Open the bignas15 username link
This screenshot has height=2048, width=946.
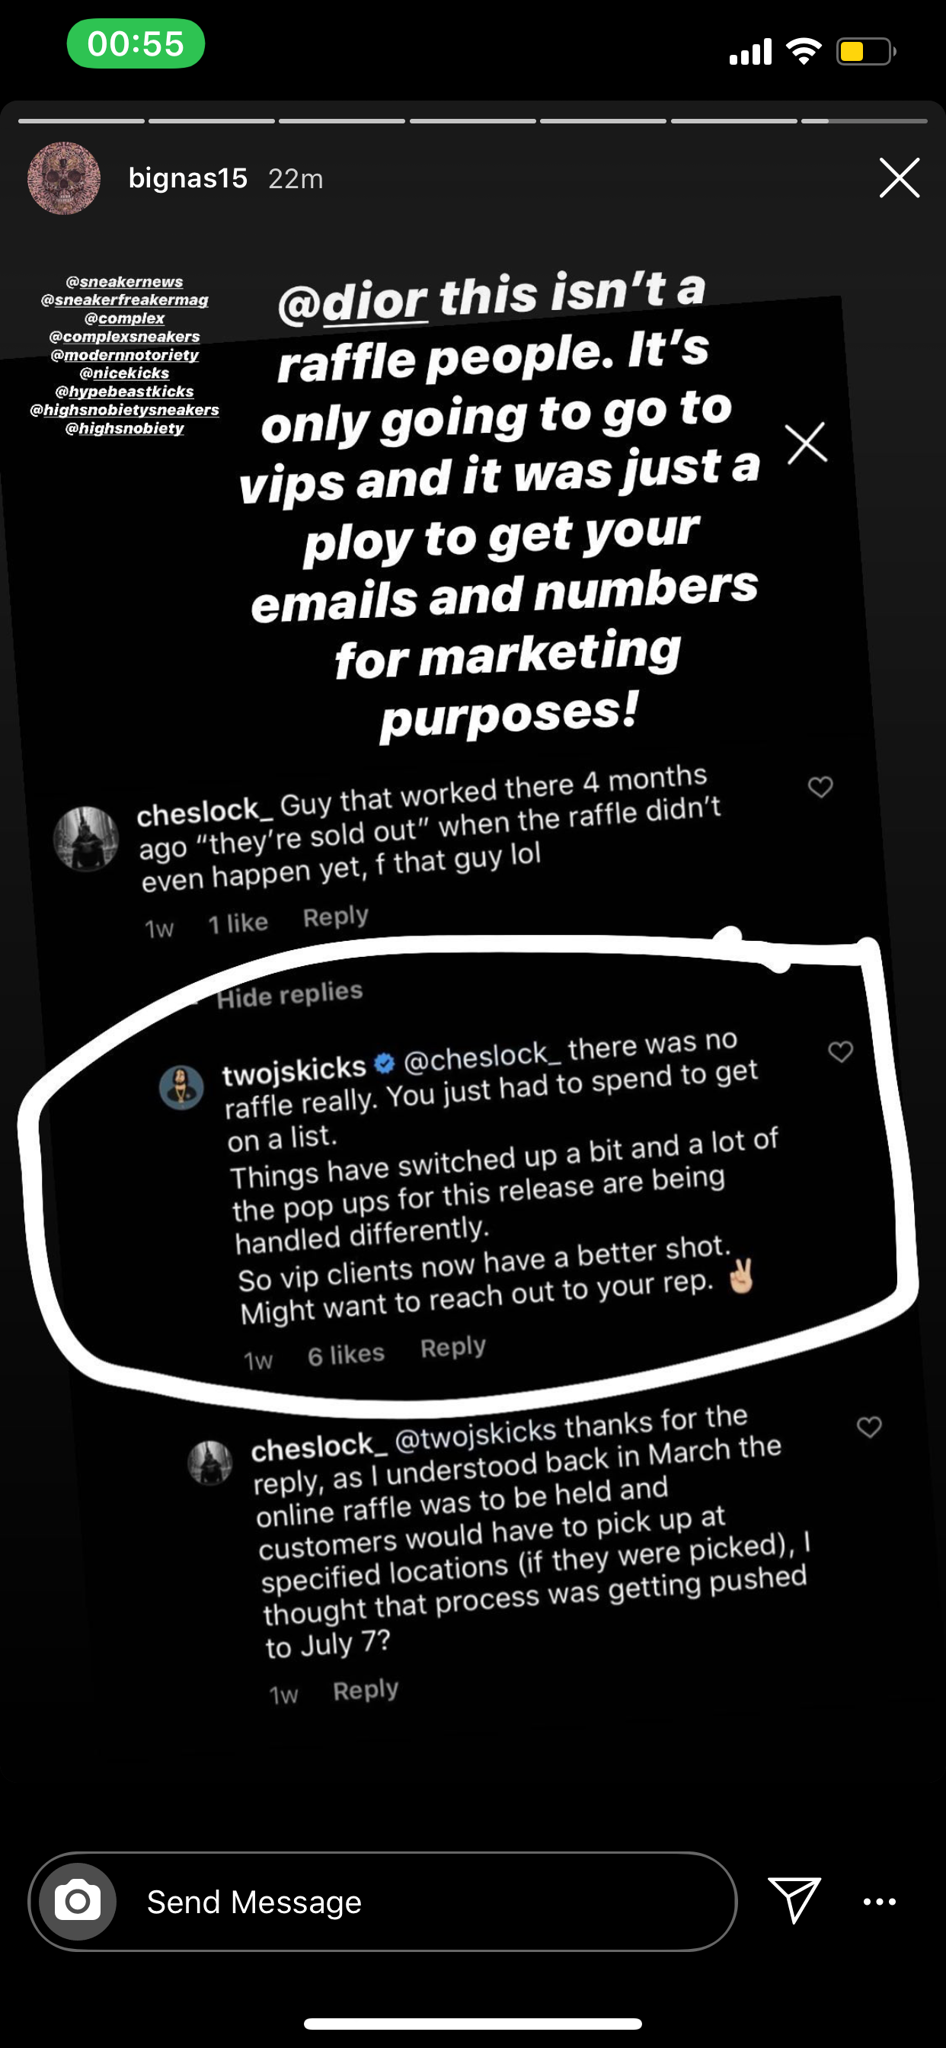coord(188,179)
